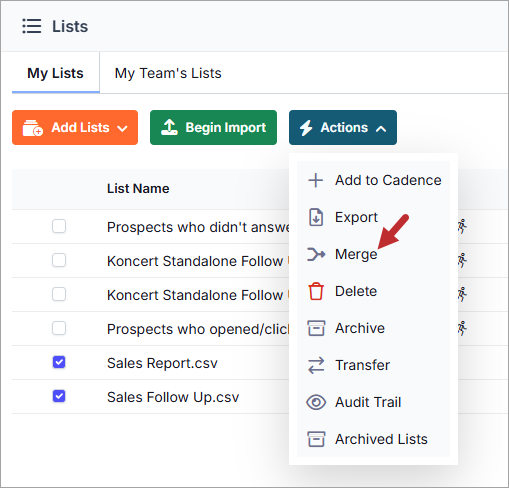Open the Add Lists dropdown
This screenshot has height=488, width=509.
[x=75, y=128]
